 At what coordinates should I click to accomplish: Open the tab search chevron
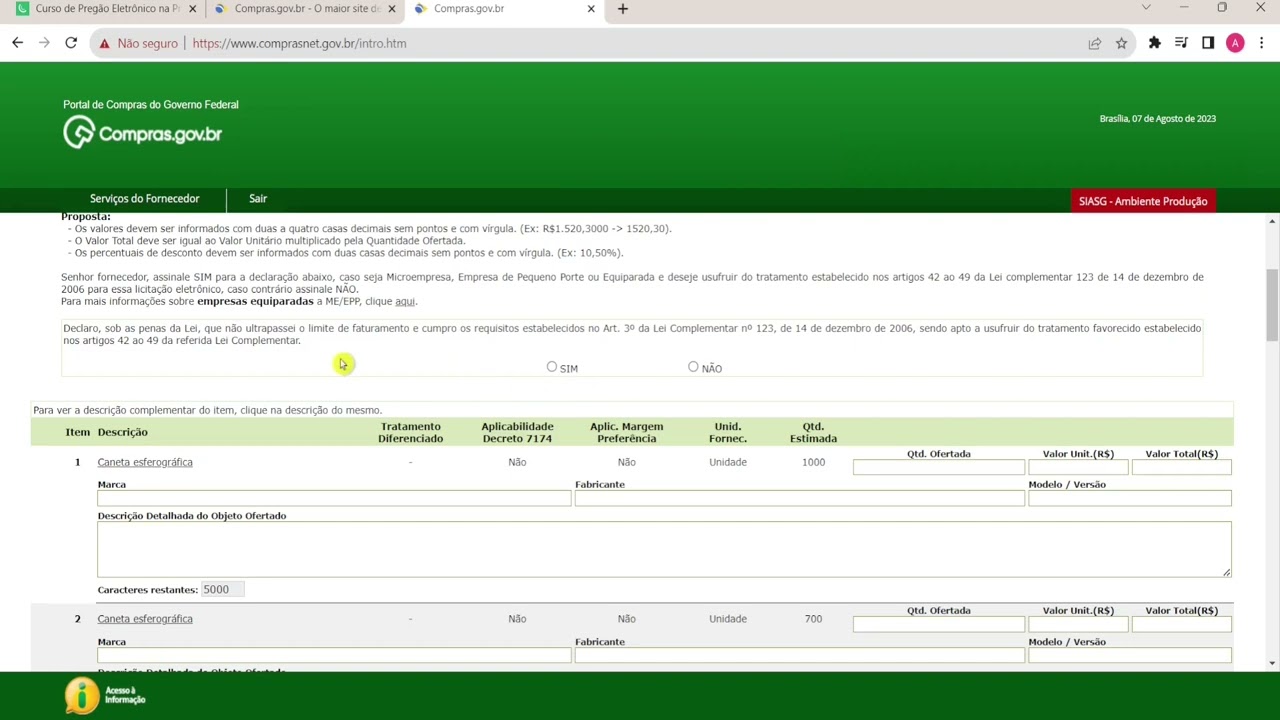point(1146,8)
